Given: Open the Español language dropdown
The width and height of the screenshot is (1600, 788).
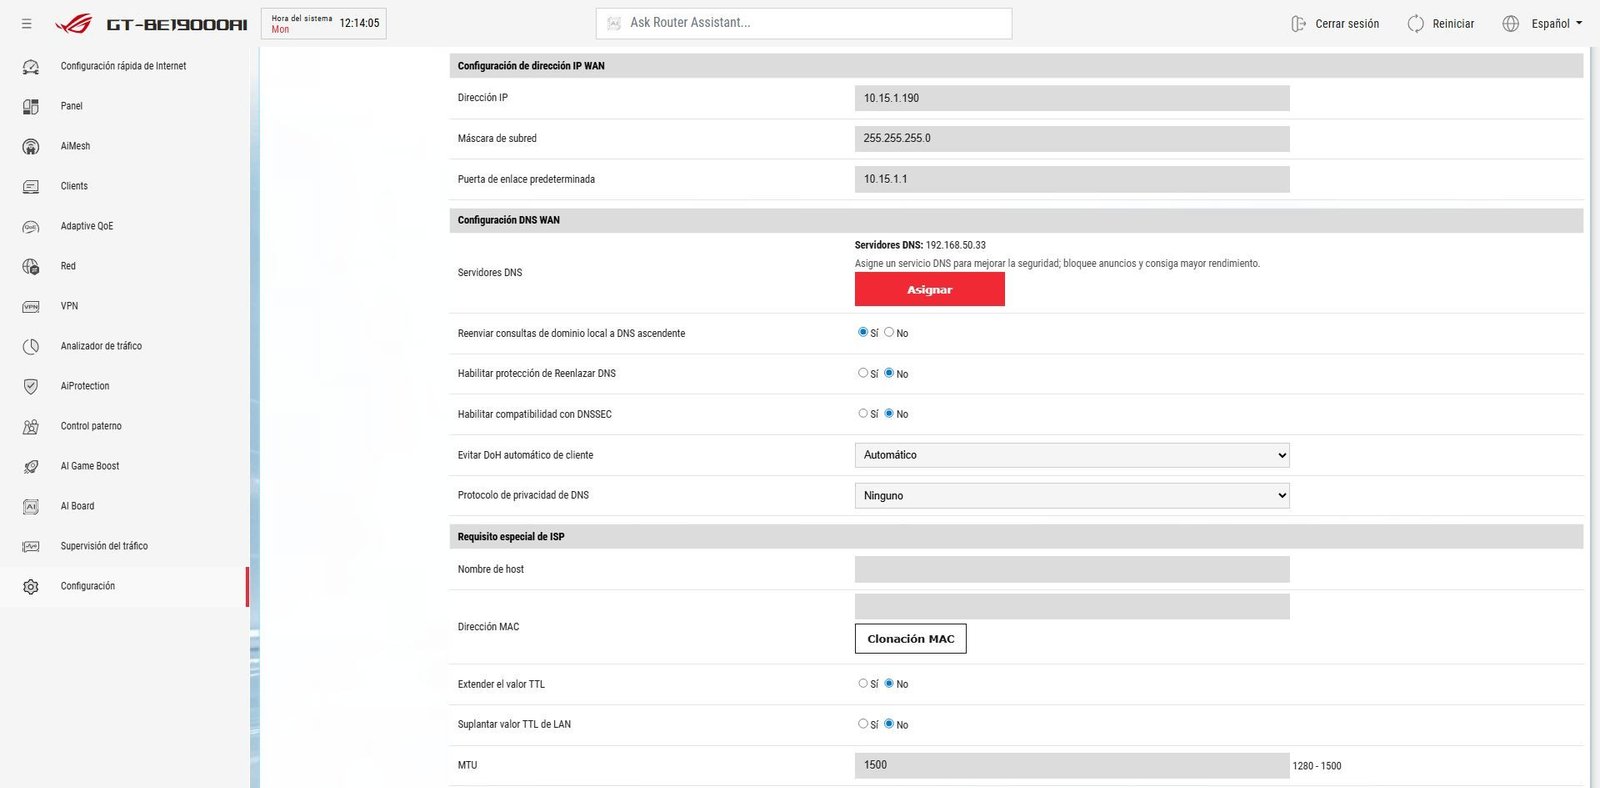Looking at the screenshot, I should [x=1557, y=23].
